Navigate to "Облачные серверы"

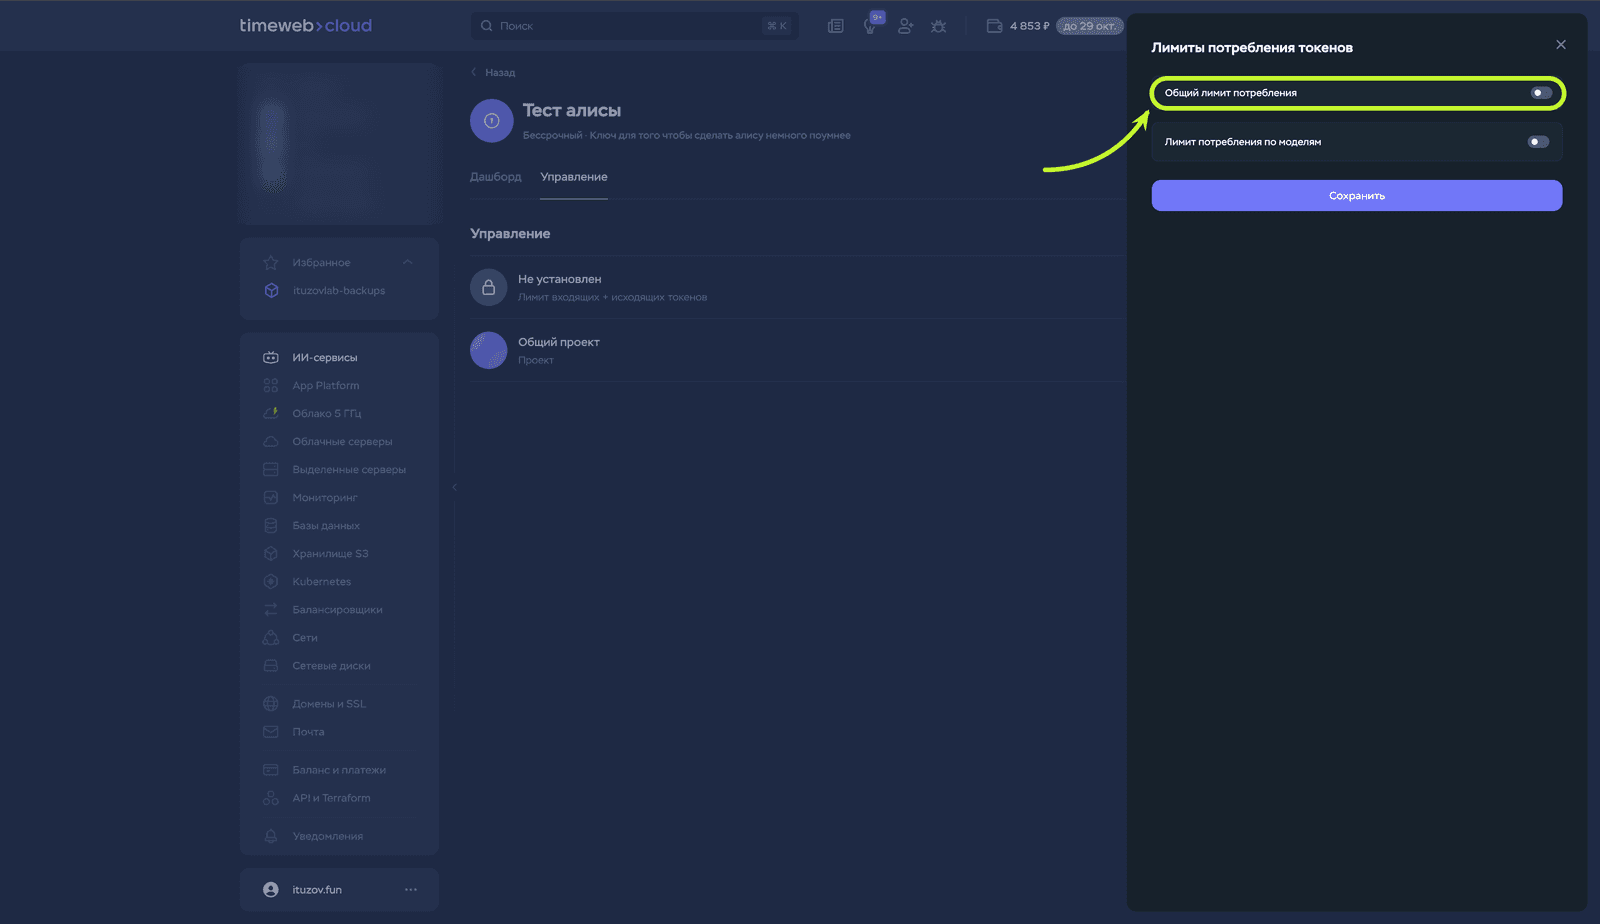[x=342, y=442]
